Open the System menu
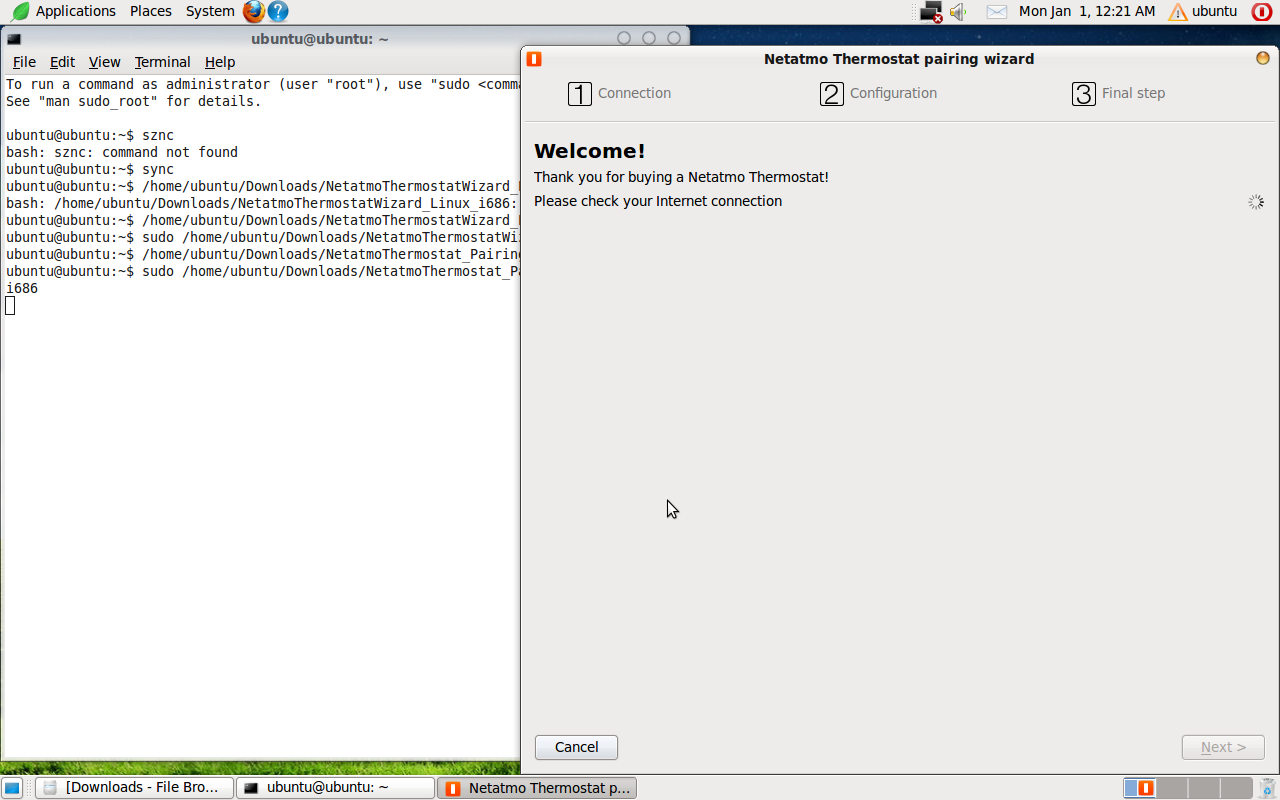The height and width of the screenshot is (800, 1280). tap(210, 11)
